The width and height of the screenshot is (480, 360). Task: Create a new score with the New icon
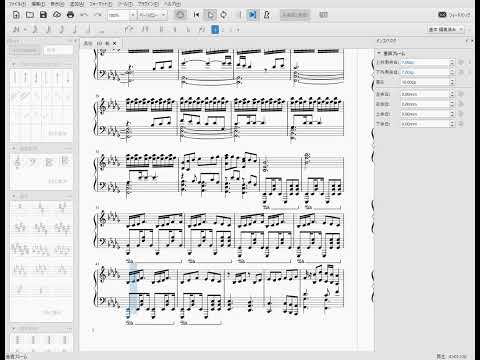click(16, 15)
